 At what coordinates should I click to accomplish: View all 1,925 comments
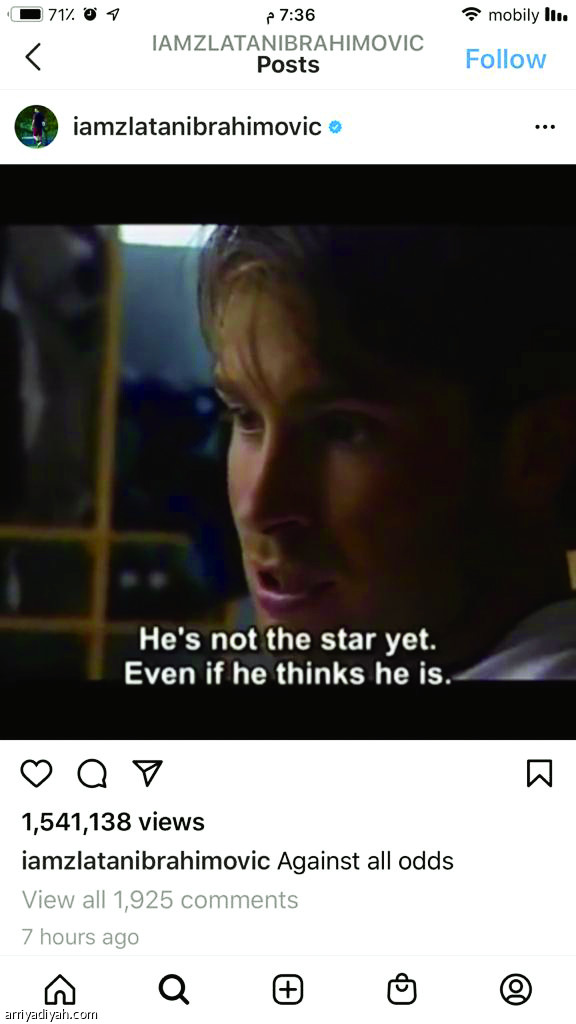pos(160,899)
